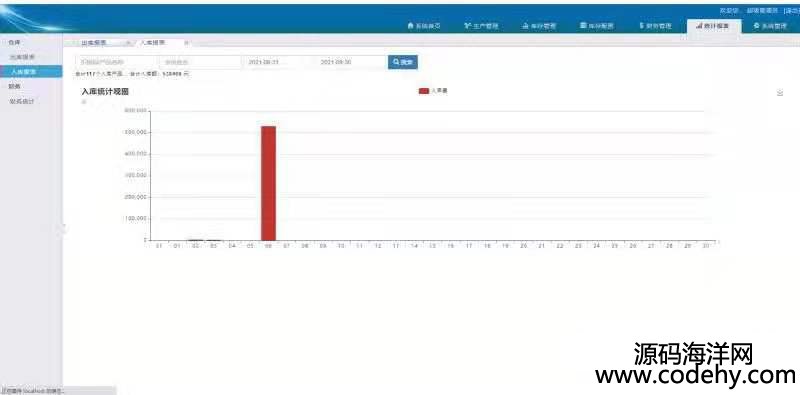Open the 生产管理 production management menu icon
The height and width of the screenshot is (395, 800).
467,26
